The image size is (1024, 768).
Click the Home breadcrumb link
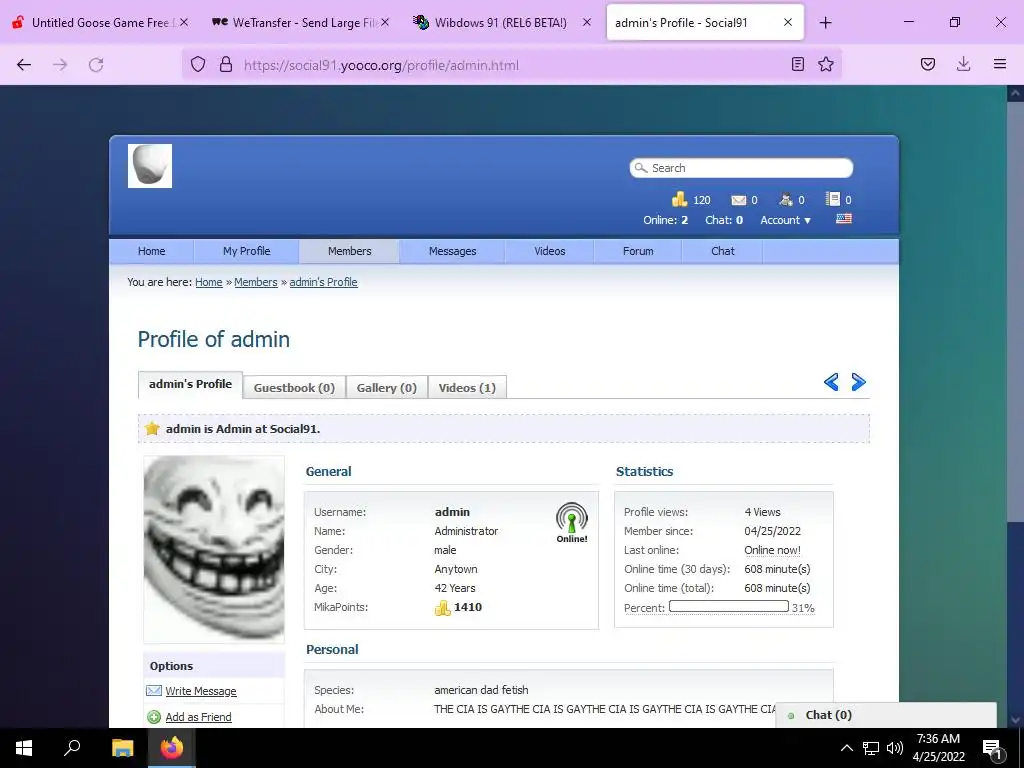(x=209, y=282)
